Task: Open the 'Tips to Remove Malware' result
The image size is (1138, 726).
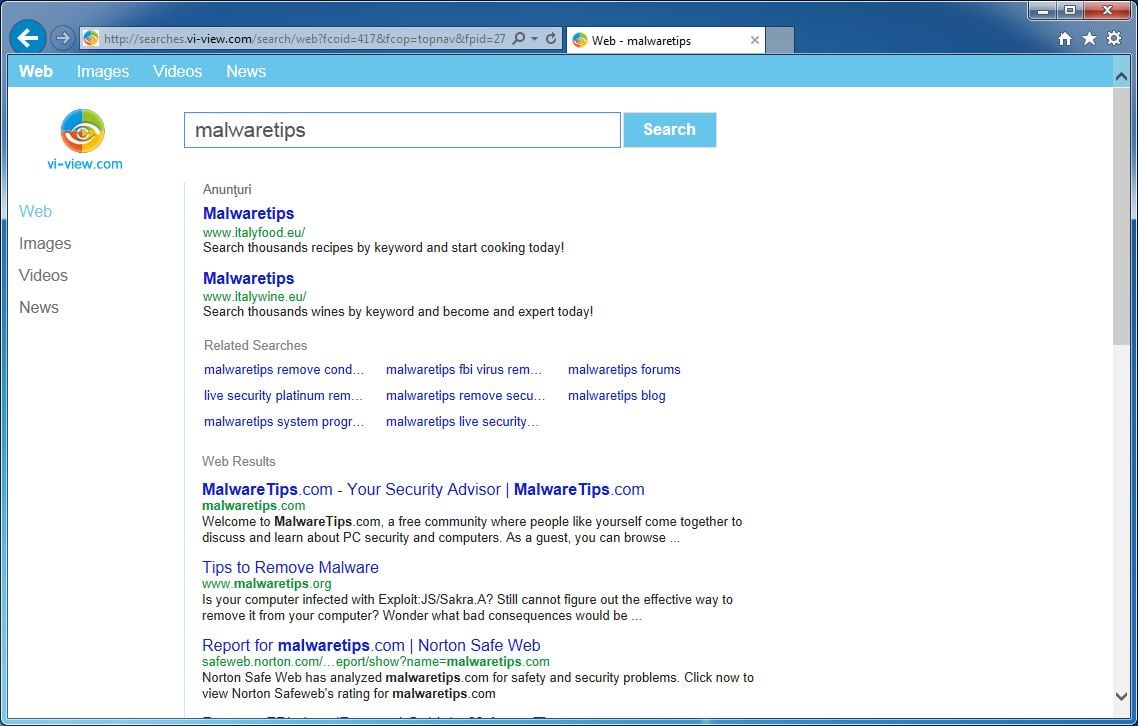Action: coord(290,567)
